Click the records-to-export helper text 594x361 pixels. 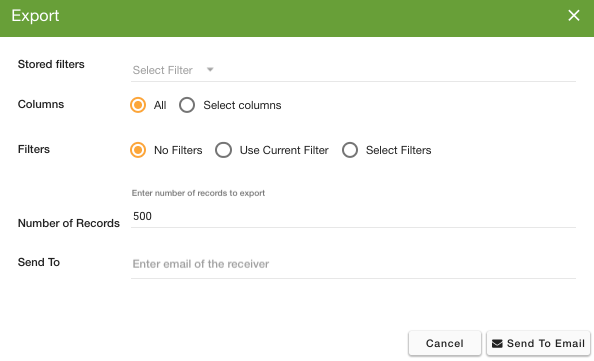pyautogui.click(x=198, y=193)
